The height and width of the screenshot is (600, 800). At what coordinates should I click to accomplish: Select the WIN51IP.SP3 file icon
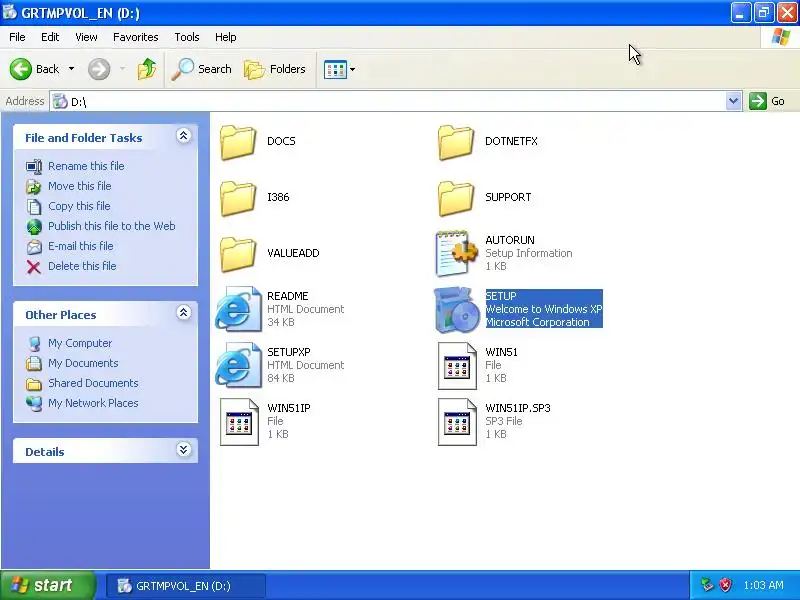(457, 422)
